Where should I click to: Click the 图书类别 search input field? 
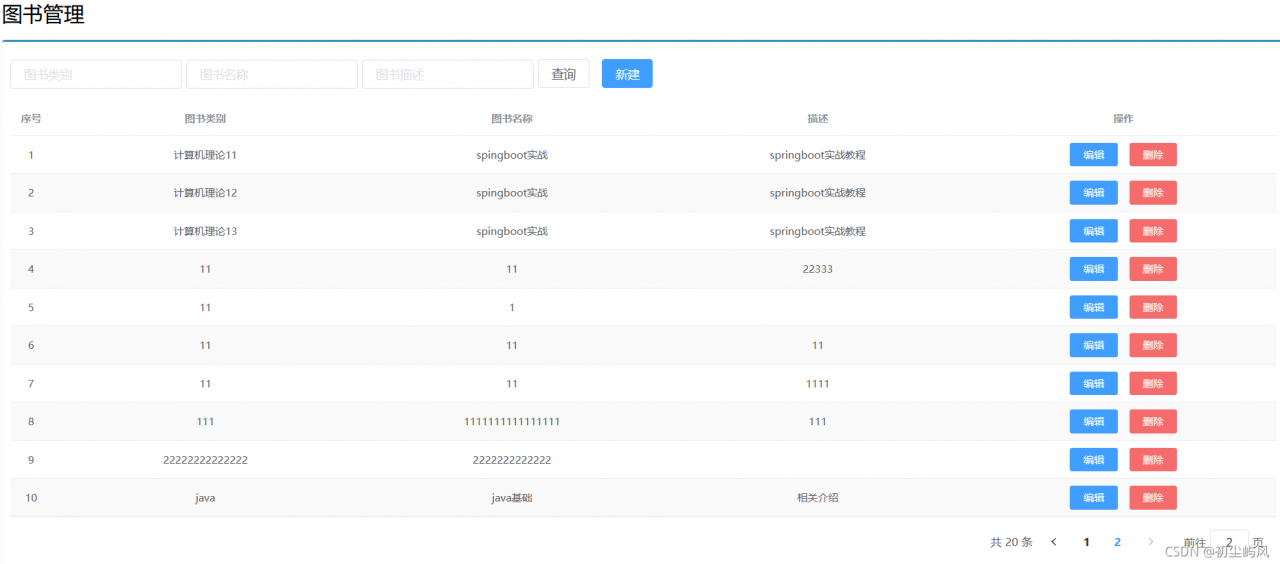[96, 74]
